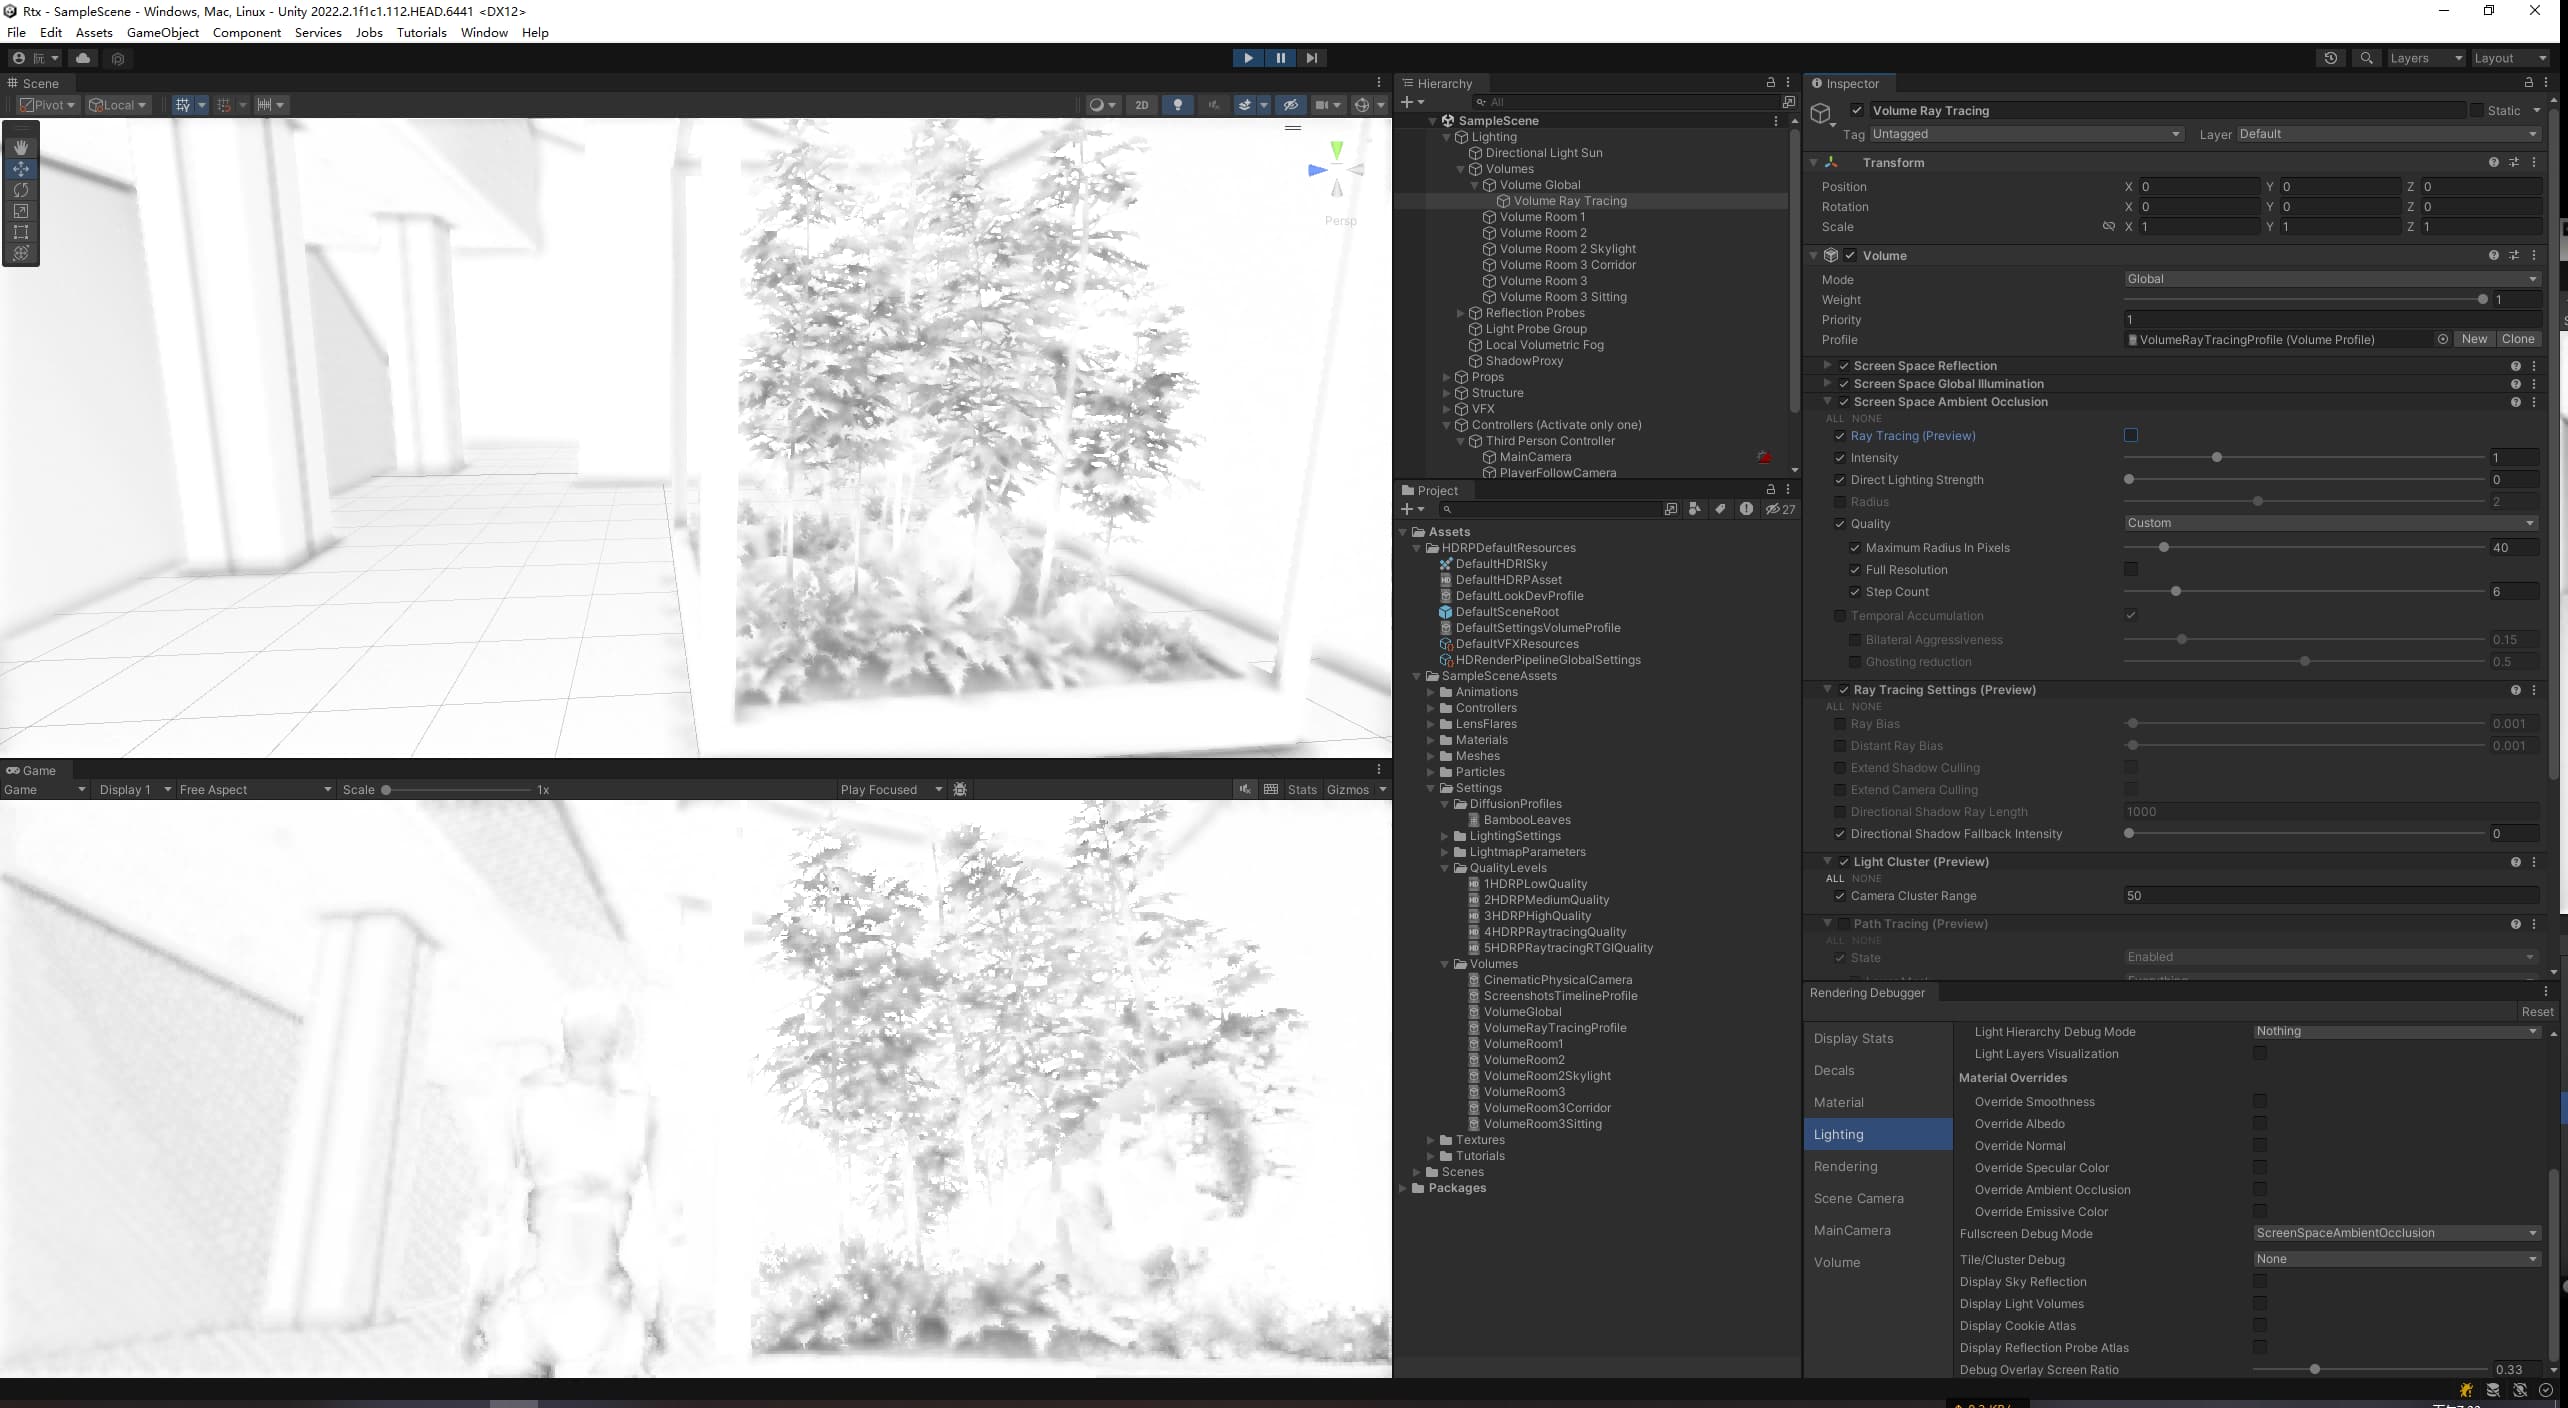Toggle Override Albedo in Rendering Debugger
The width and height of the screenshot is (2568, 1408).
pos(2260,1123)
